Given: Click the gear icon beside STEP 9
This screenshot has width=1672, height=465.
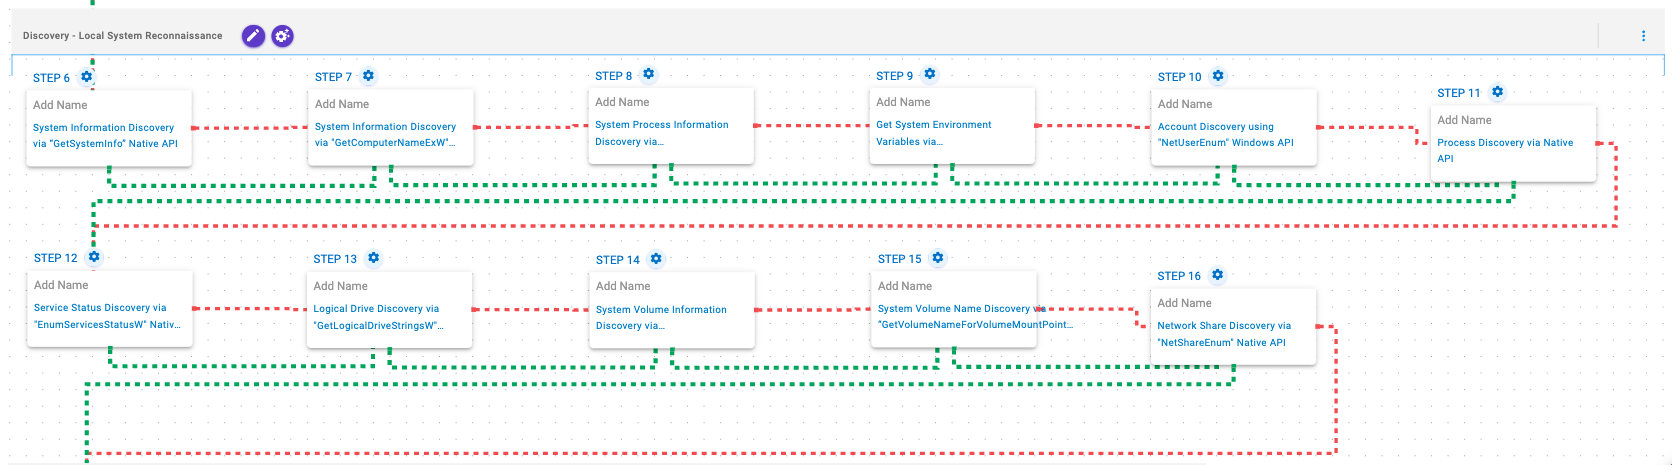Looking at the screenshot, I should pyautogui.click(x=930, y=75).
